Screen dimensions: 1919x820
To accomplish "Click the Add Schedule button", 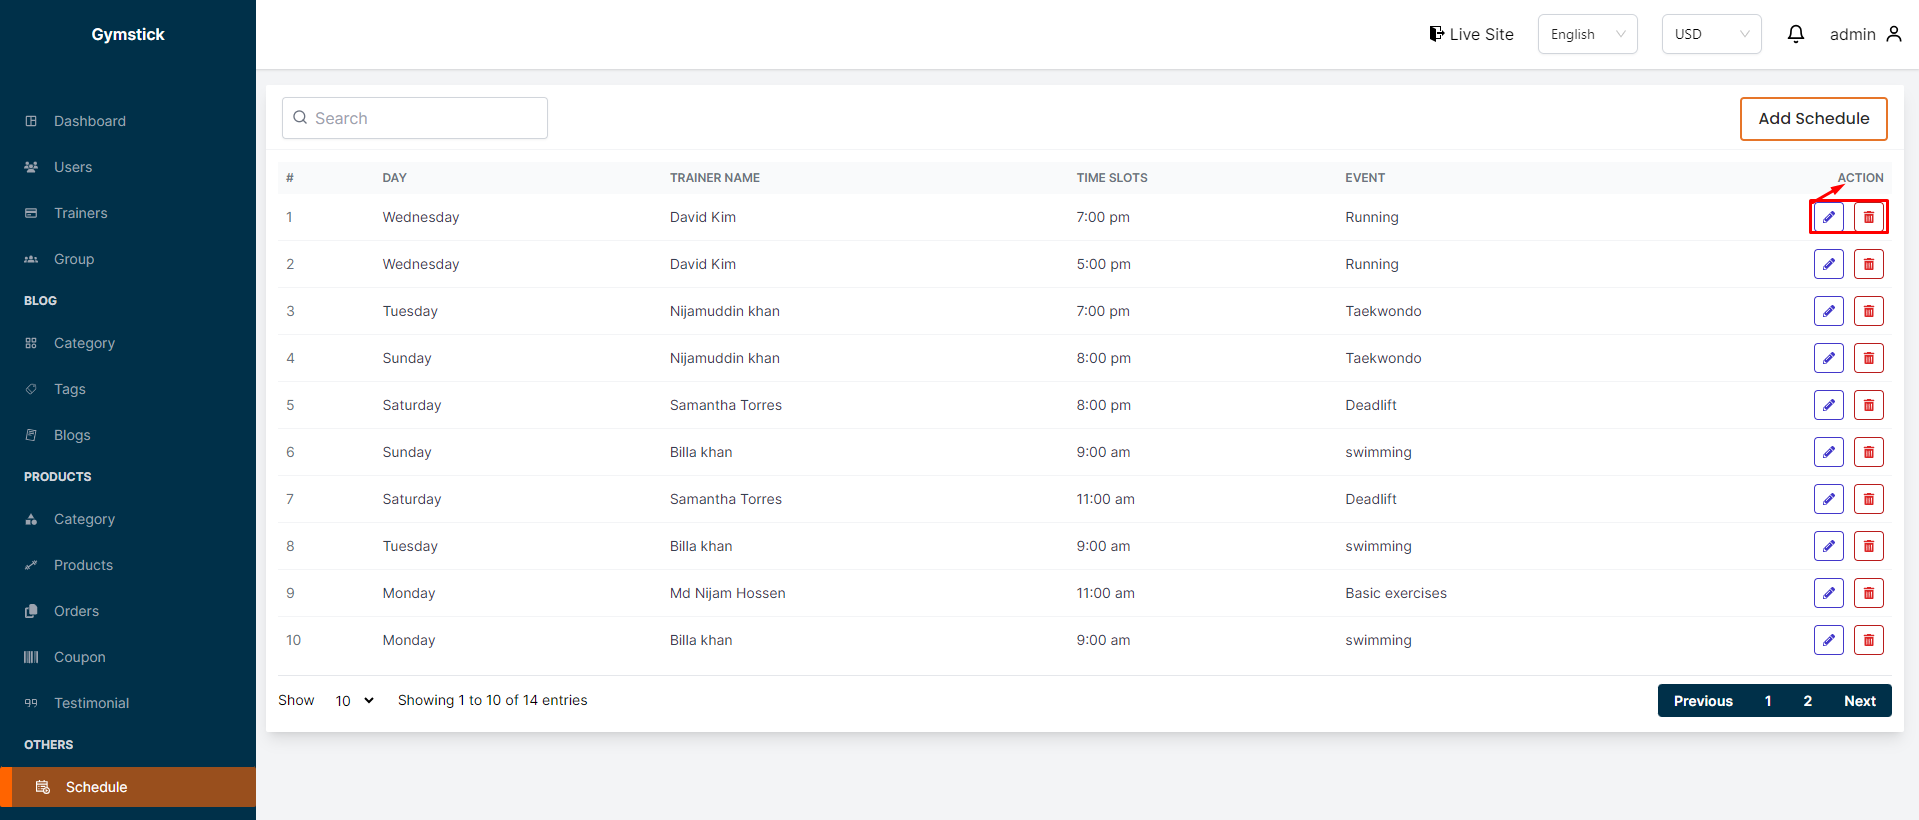I will 1813,119.
